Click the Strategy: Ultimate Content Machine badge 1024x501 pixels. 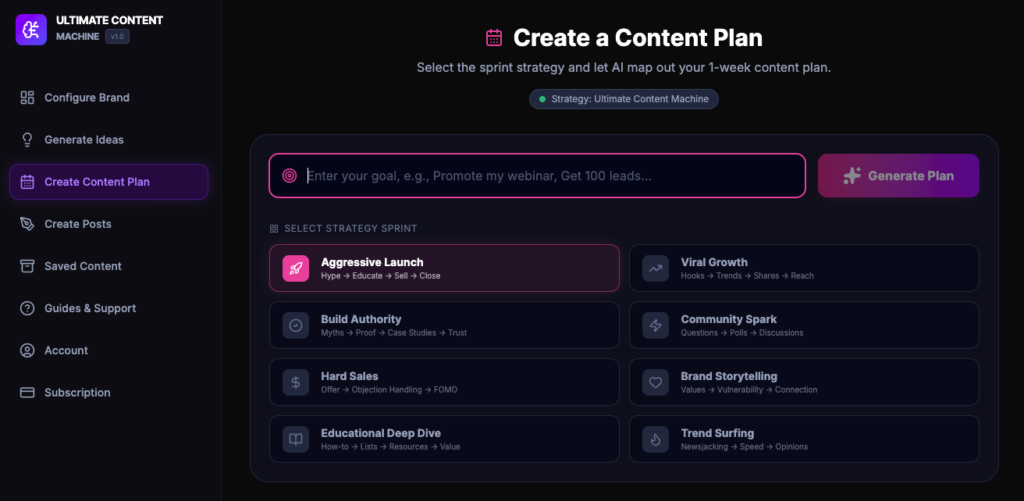[x=624, y=99]
